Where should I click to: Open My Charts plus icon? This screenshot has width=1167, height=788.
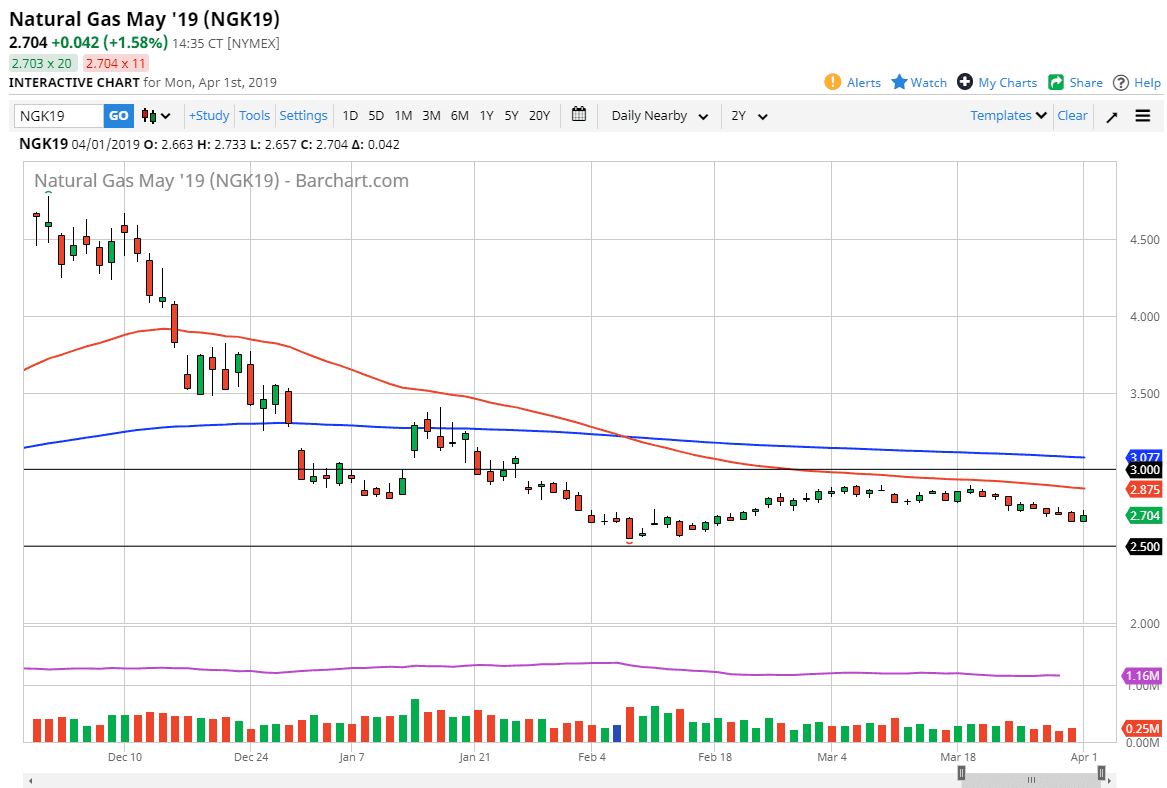point(964,82)
